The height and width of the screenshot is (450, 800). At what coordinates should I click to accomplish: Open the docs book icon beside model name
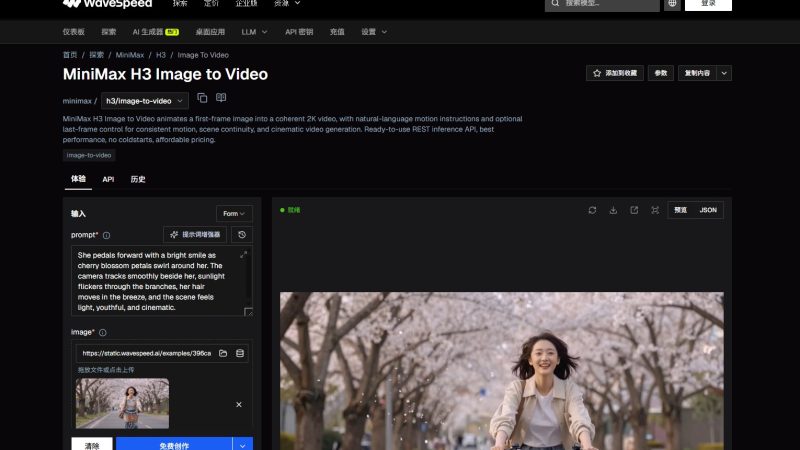click(x=221, y=97)
